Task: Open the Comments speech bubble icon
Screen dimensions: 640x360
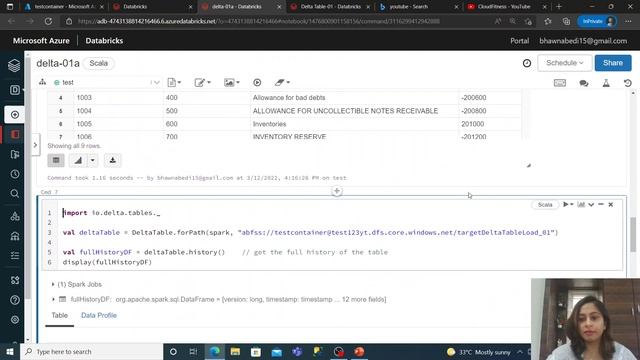Action: tap(584, 83)
